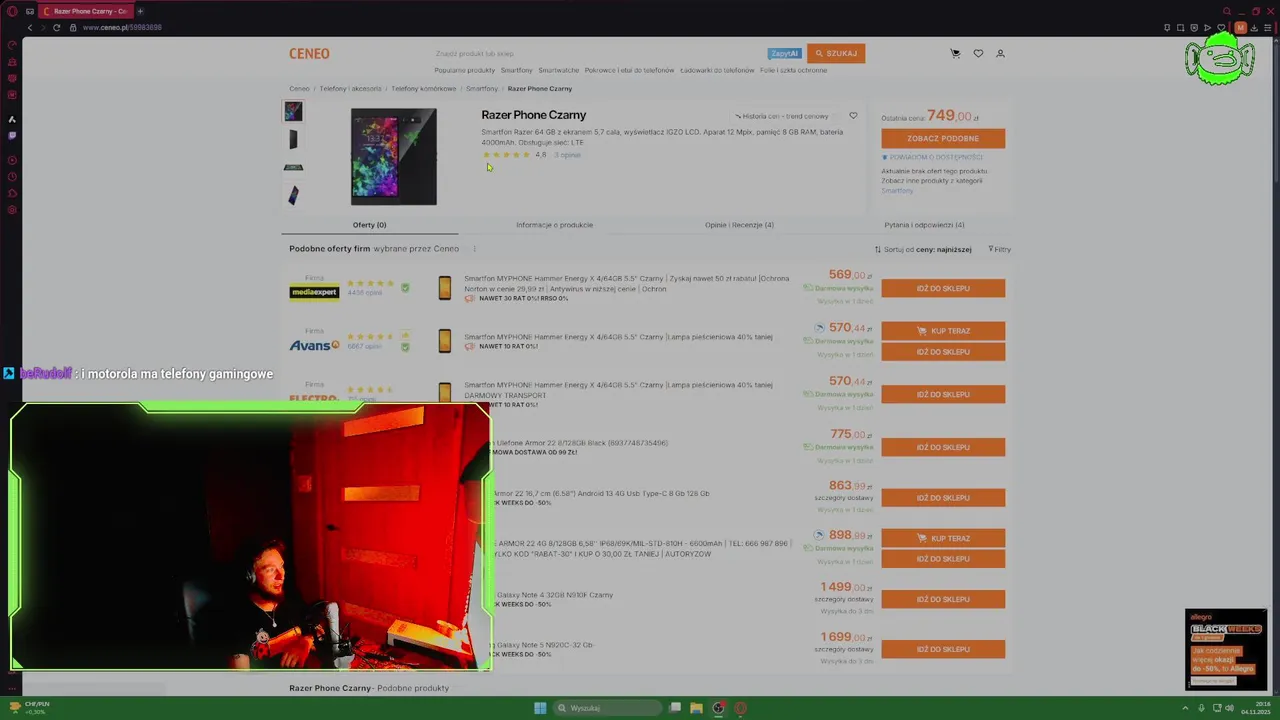Viewport: 1280px width, 720px height.
Task: Open favorites heart in Ceneo header
Action: click(x=978, y=53)
